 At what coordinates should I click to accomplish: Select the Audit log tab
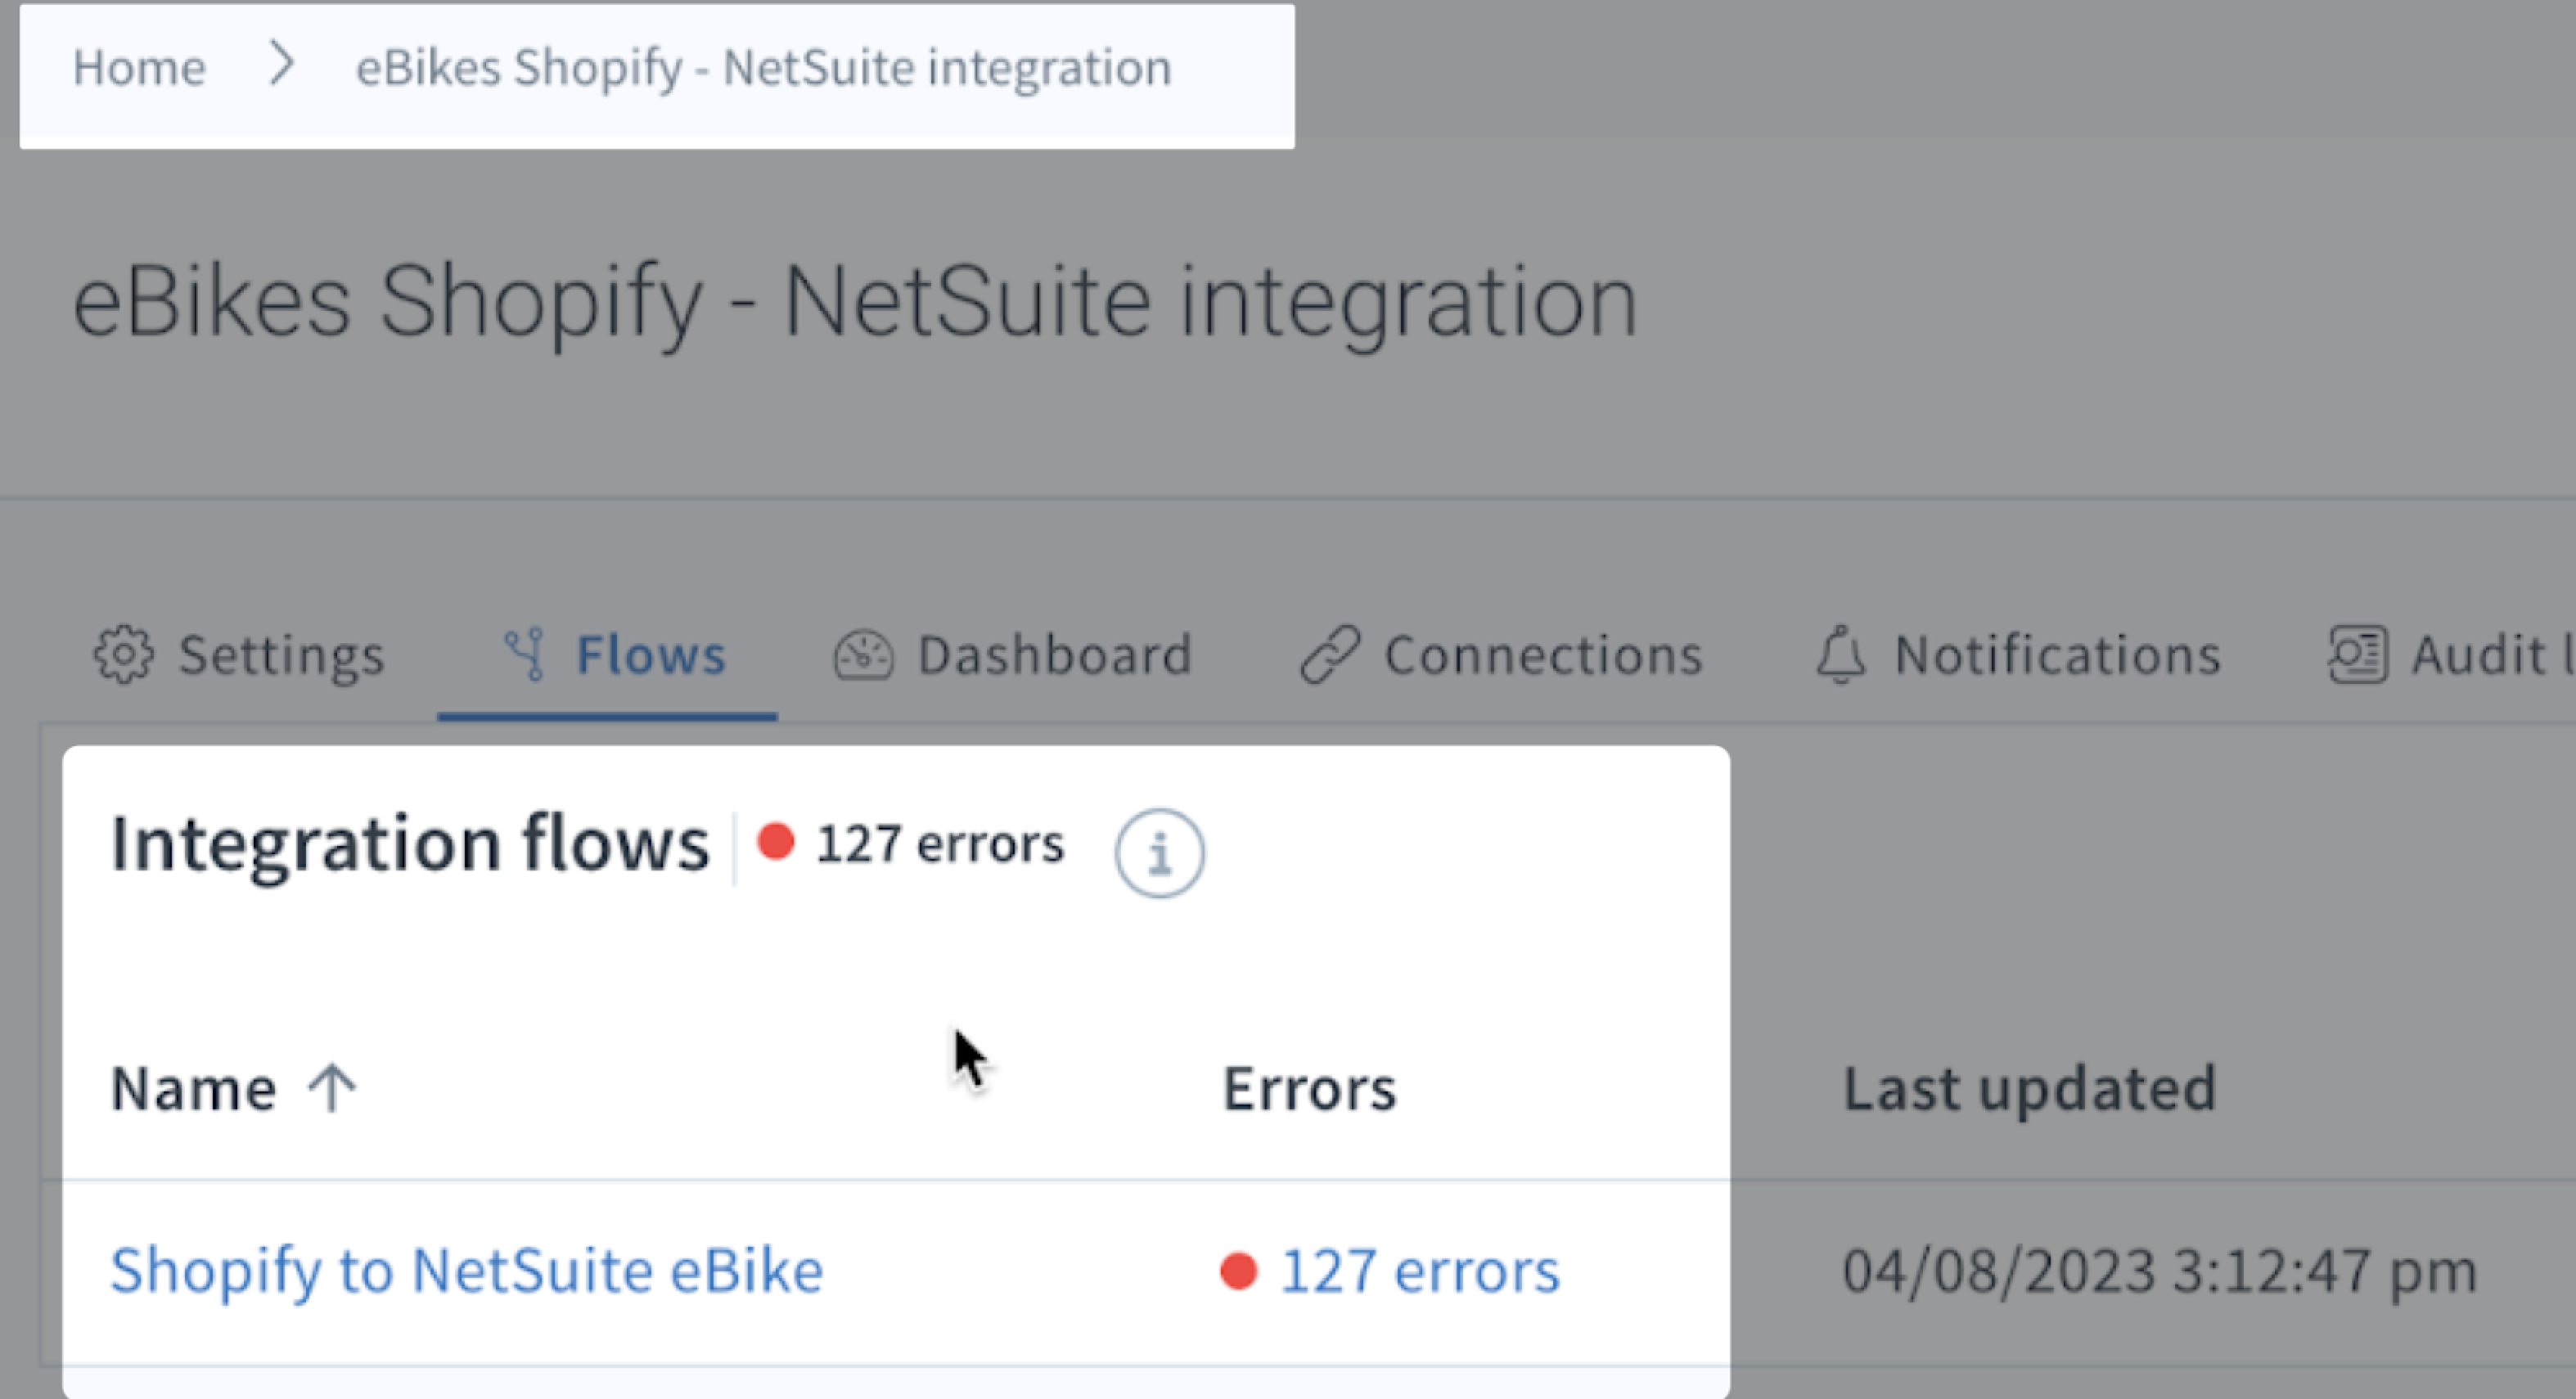2480,653
